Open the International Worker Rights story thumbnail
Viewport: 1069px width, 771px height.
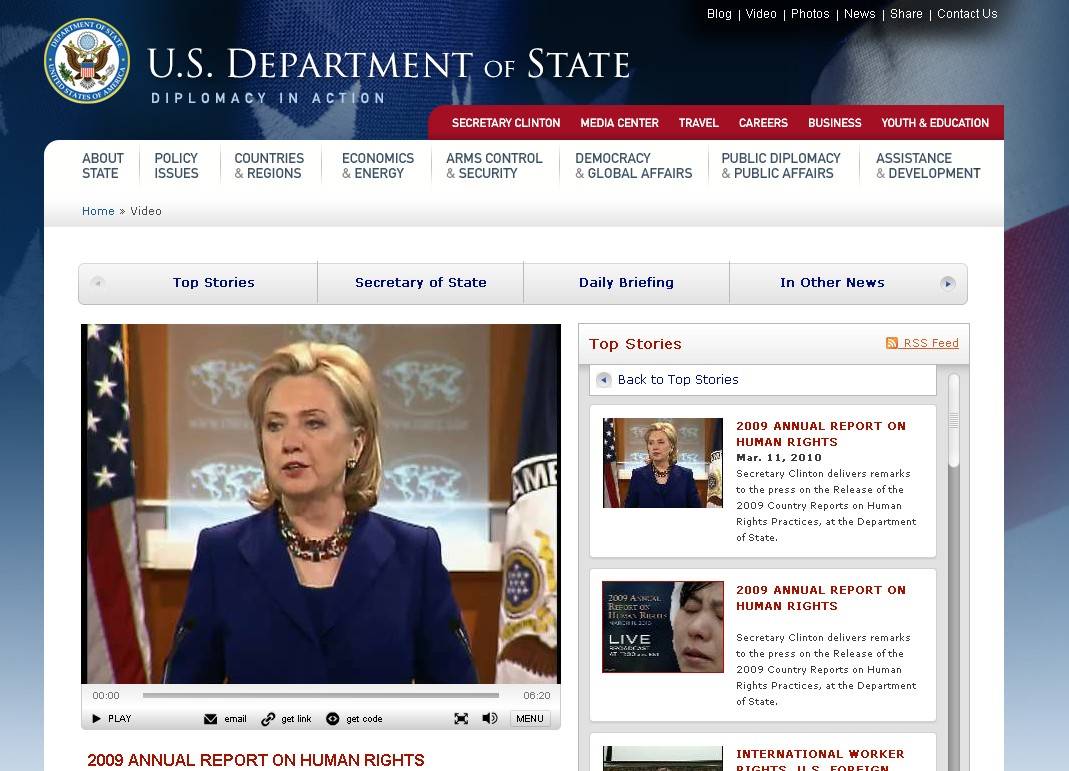(663, 759)
